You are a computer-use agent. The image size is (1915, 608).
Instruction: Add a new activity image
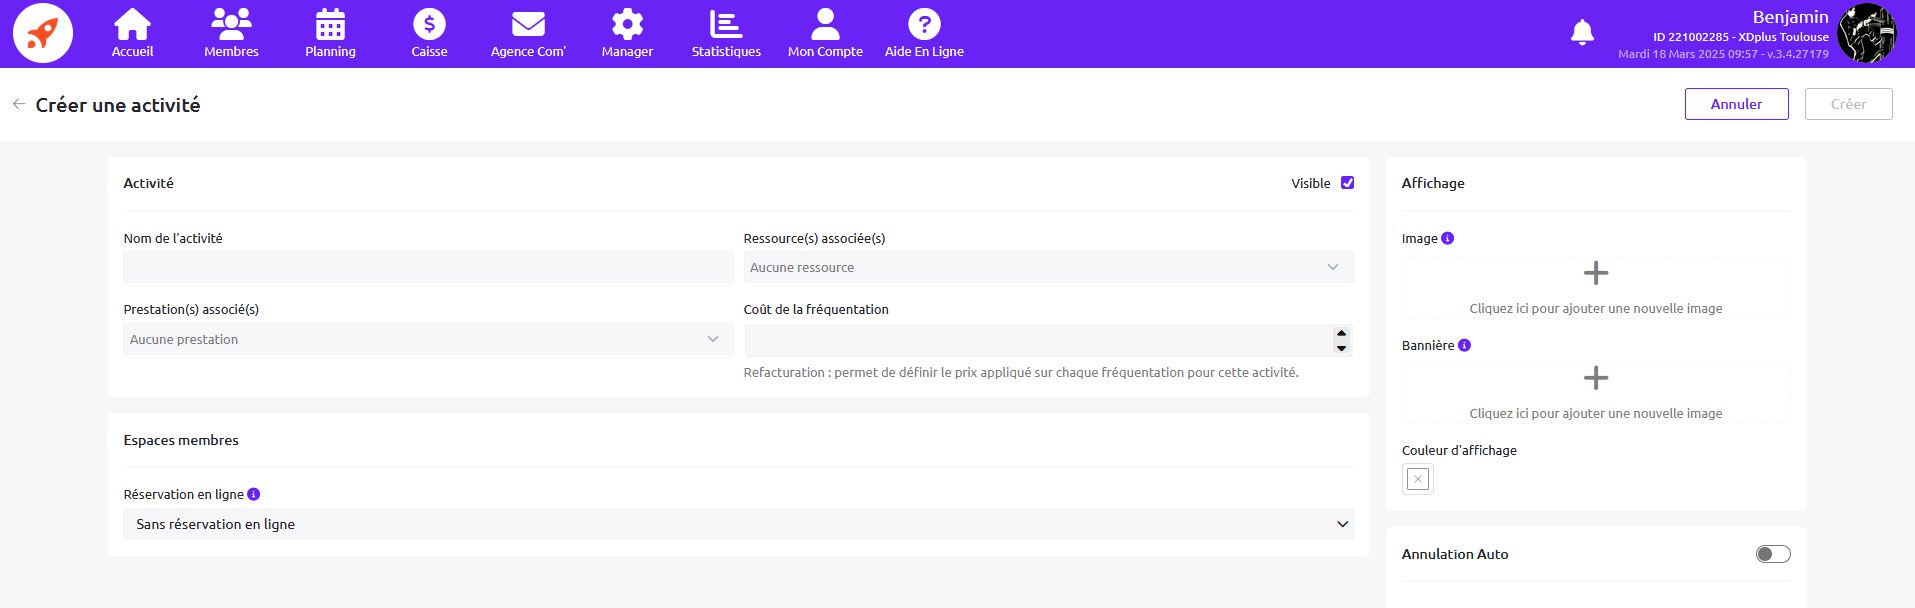tap(1595, 287)
